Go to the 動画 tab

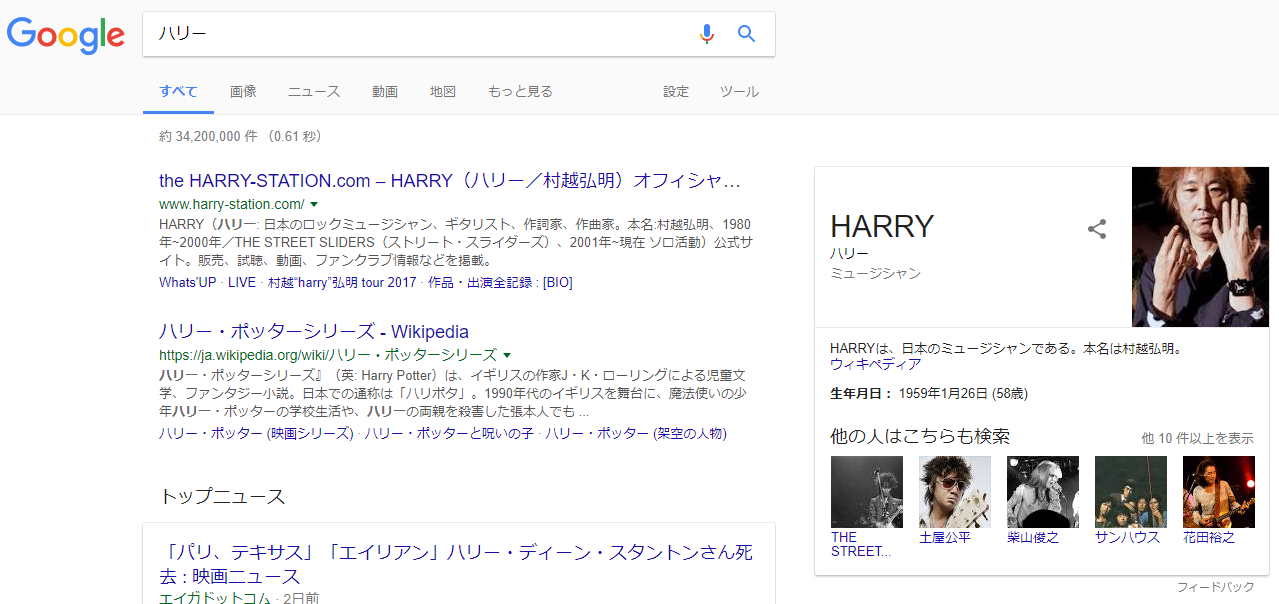[x=385, y=91]
